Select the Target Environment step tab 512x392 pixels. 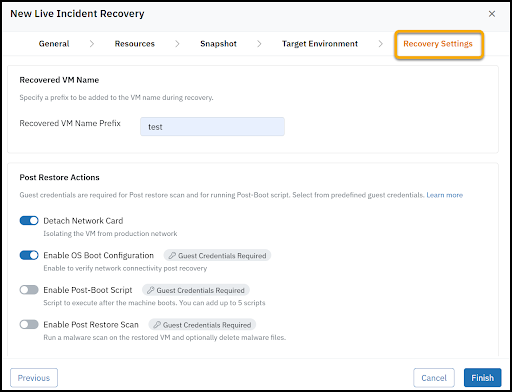pyautogui.click(x=320, y=44)
